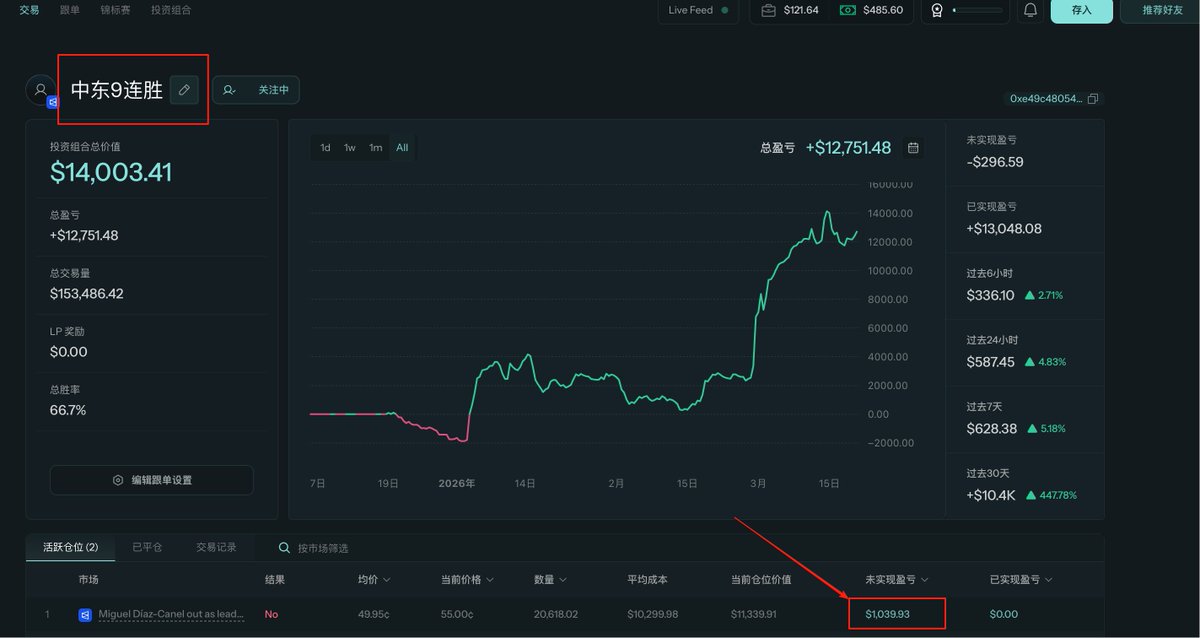1200x638 pixels.
Task: Select the 1w chart range
Action: 350,147
